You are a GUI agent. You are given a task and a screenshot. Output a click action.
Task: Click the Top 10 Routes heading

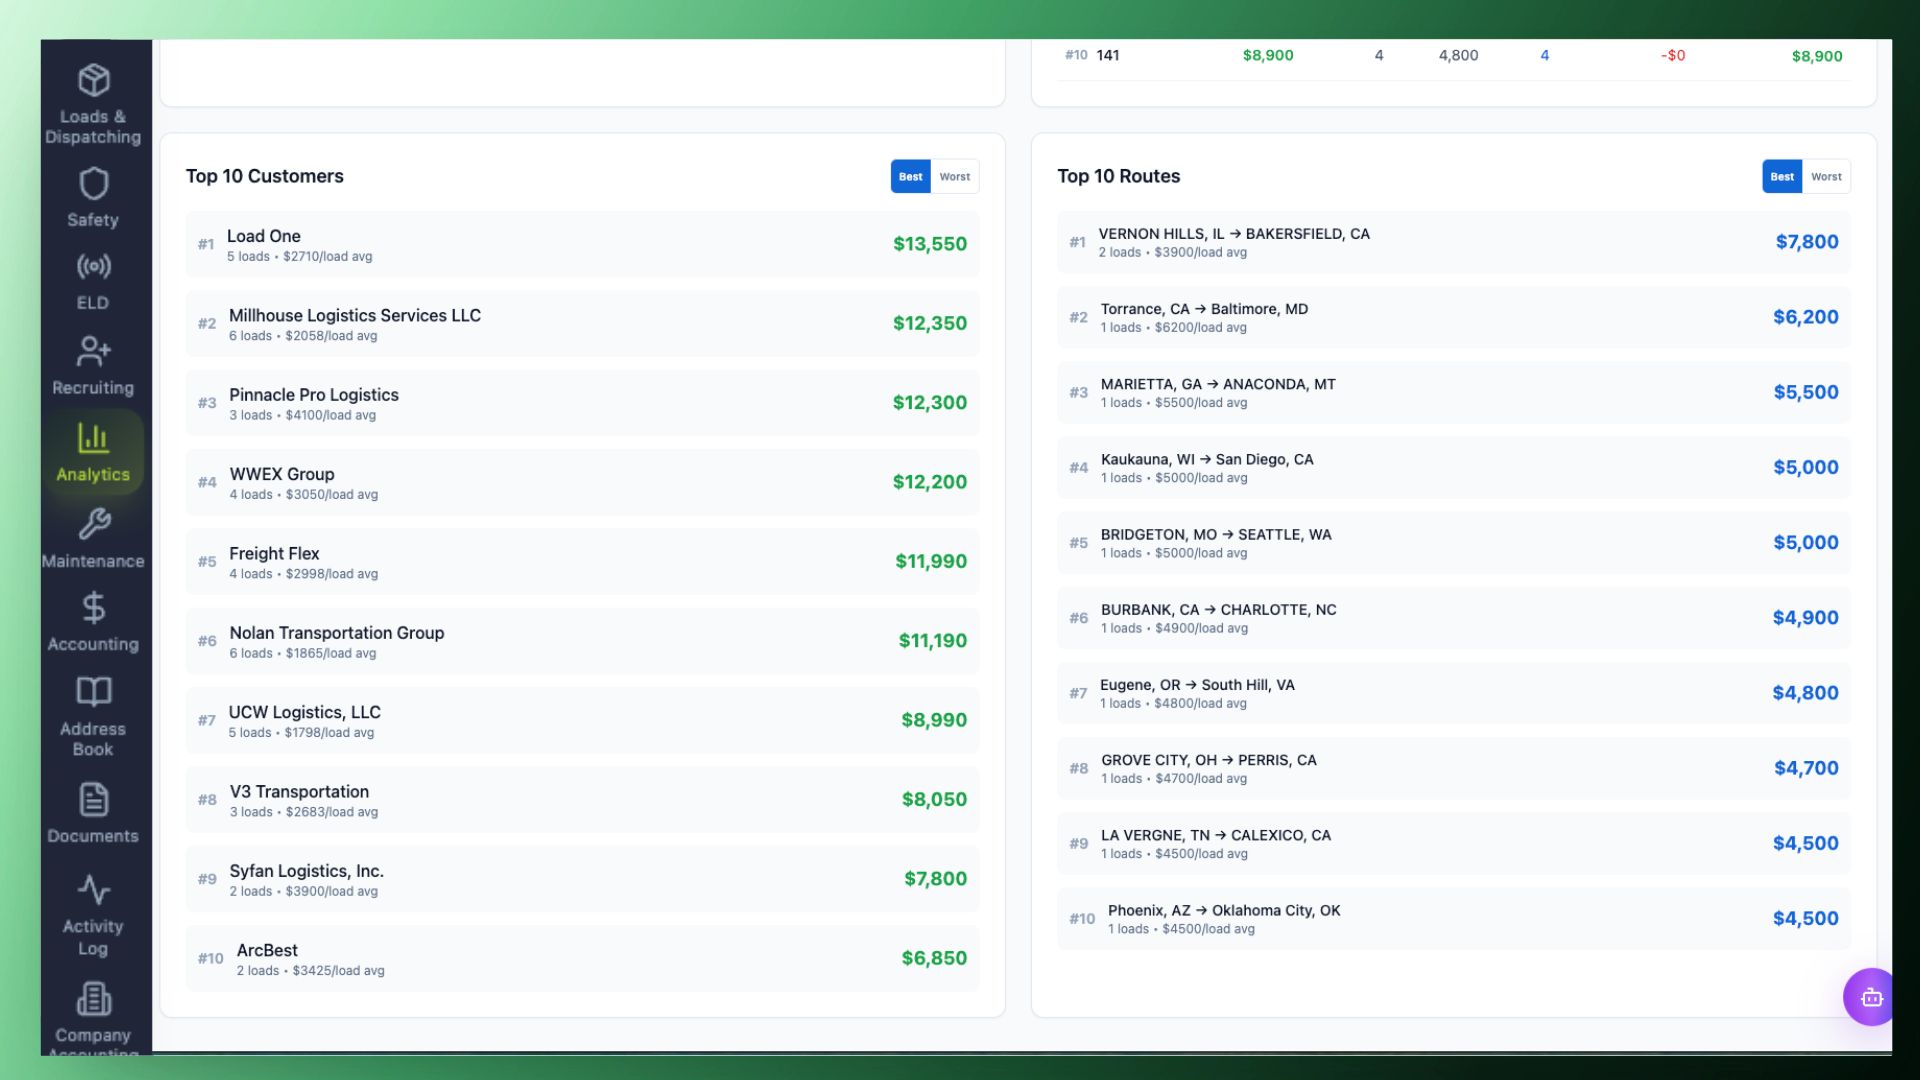click(1119, 176)
